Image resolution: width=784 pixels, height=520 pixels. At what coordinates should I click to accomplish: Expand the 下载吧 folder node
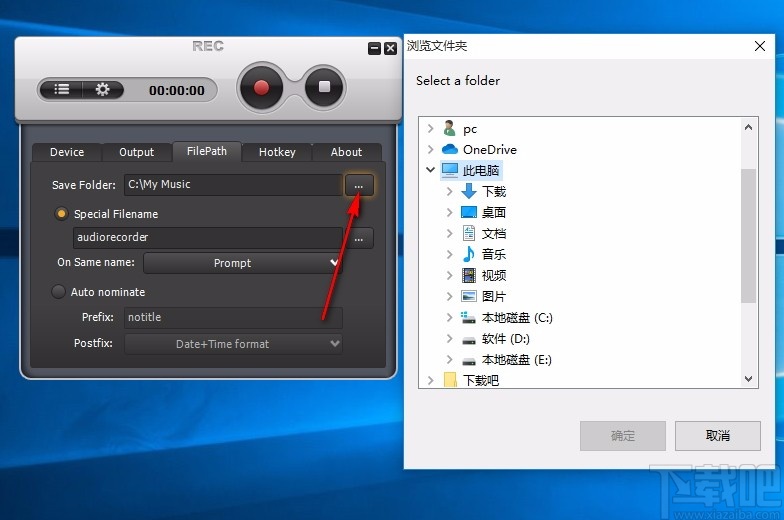430,380
